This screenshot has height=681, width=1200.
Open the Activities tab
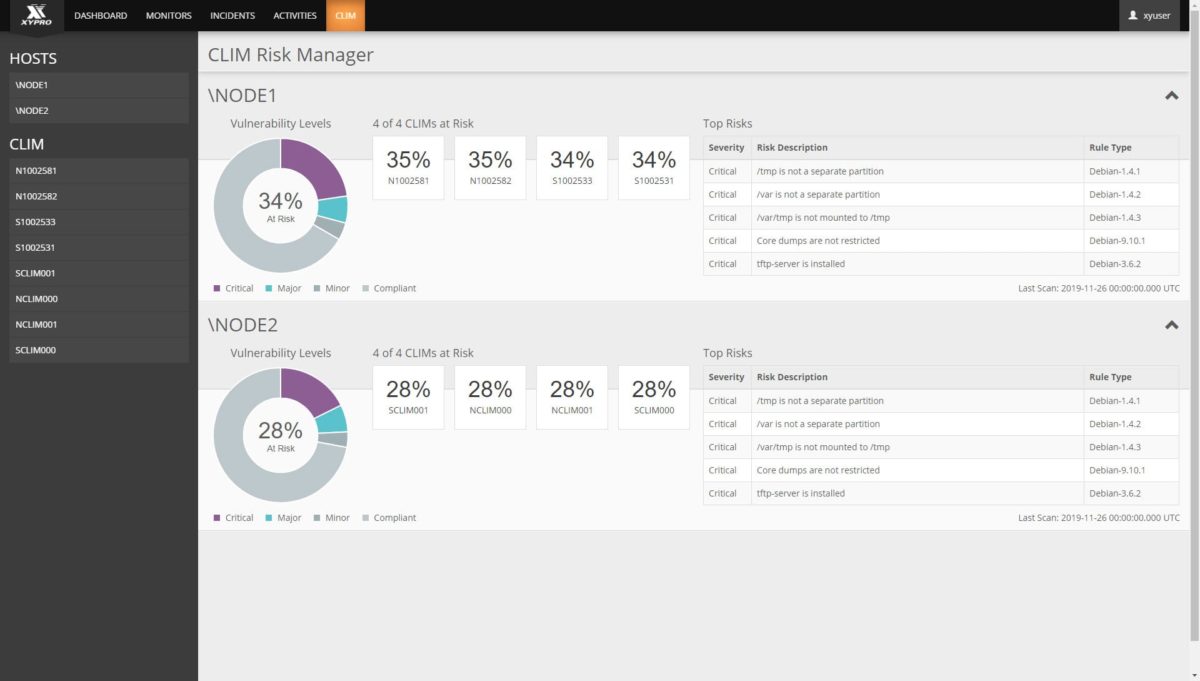click(x=294, y=16)
